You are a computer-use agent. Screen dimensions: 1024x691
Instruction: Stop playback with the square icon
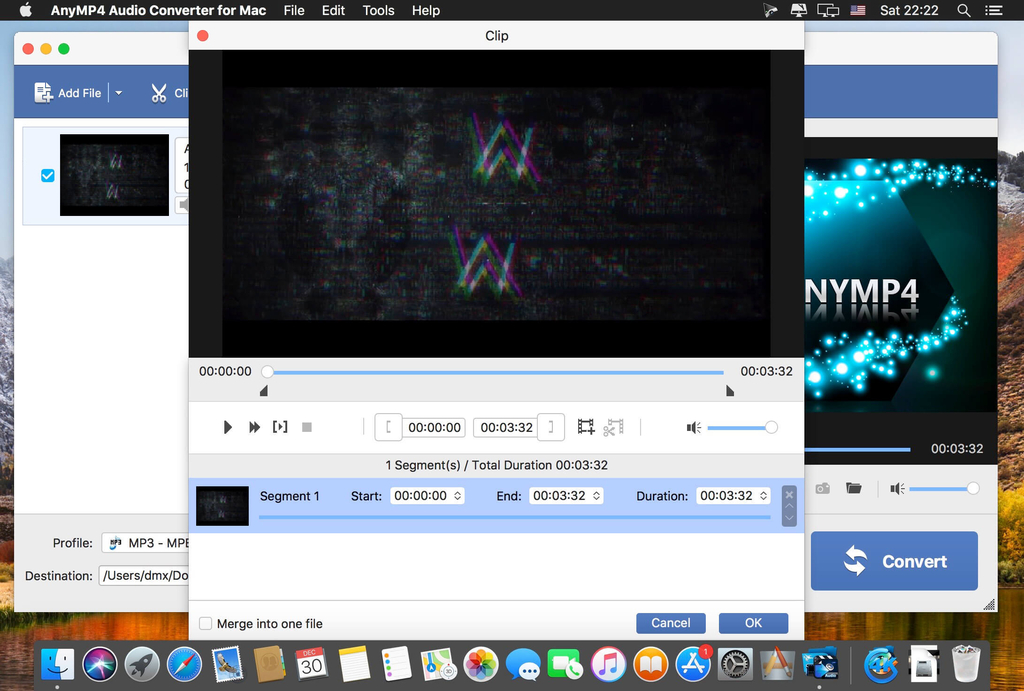pyautogui.click(x=307, y=427)
